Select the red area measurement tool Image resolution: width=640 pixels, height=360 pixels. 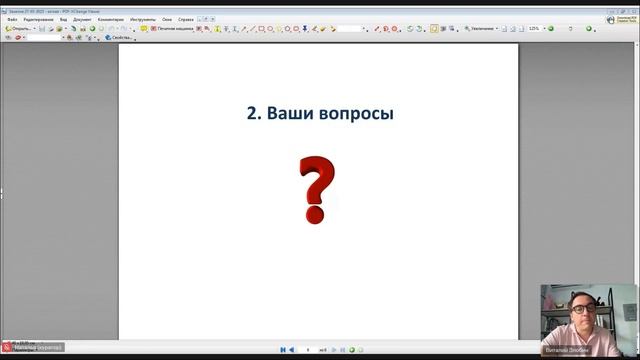coord(395,29)
